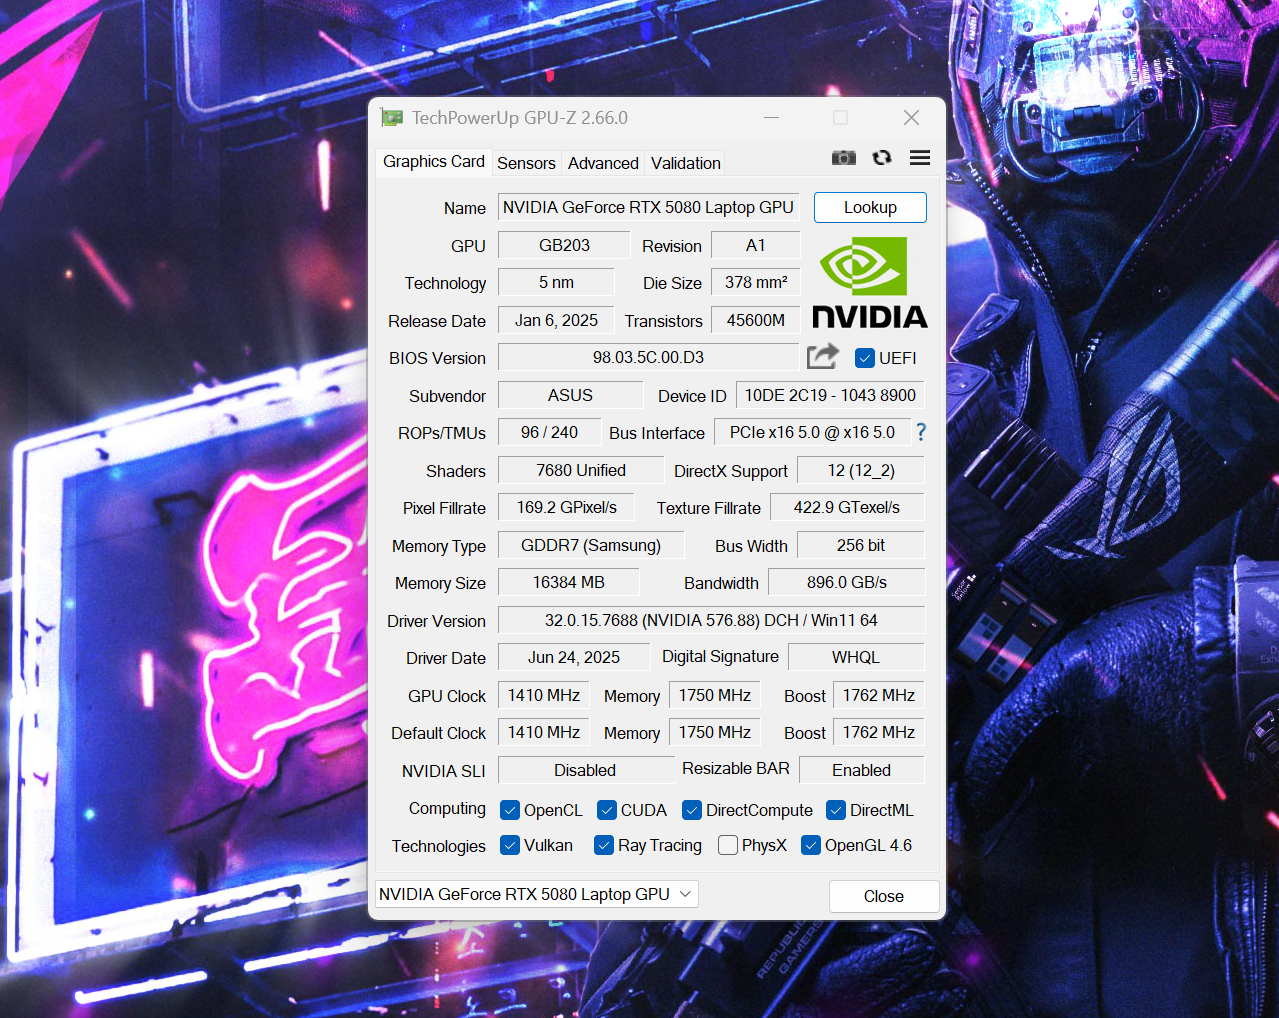The image size is (1279, 1018).
Task: Toggle the OpenGL 4.6 checkbox
Action: [811, 845]
